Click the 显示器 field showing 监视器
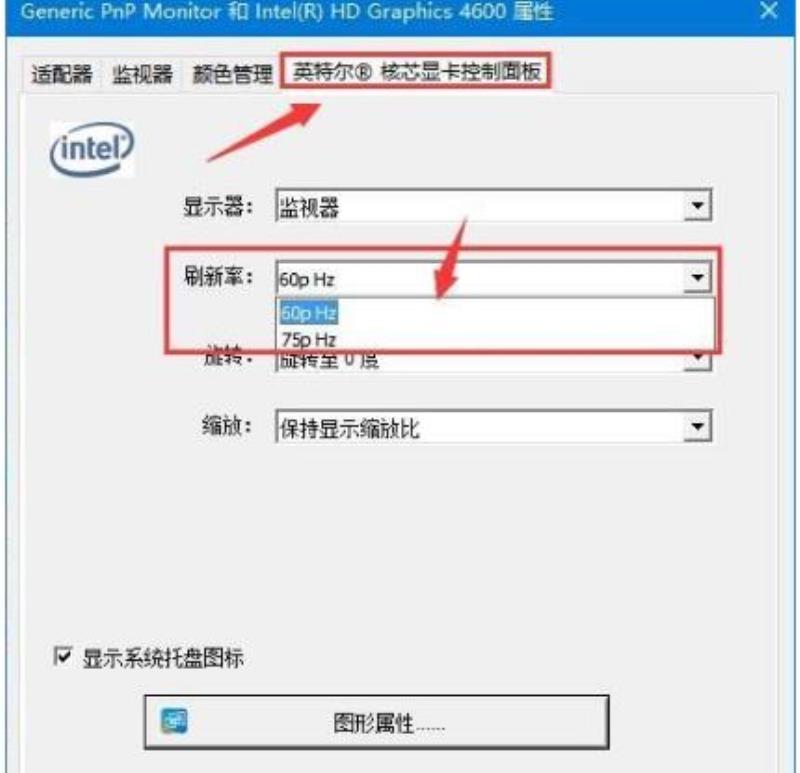Screen dimensions: 800x773 493,206
